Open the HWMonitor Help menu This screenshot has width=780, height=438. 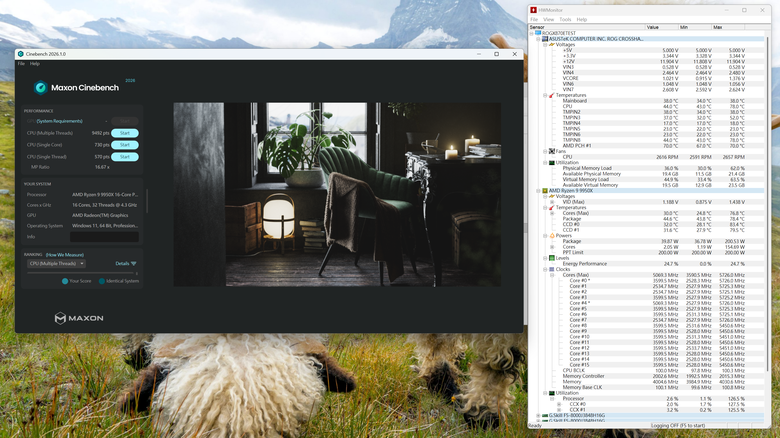[582, 19]
